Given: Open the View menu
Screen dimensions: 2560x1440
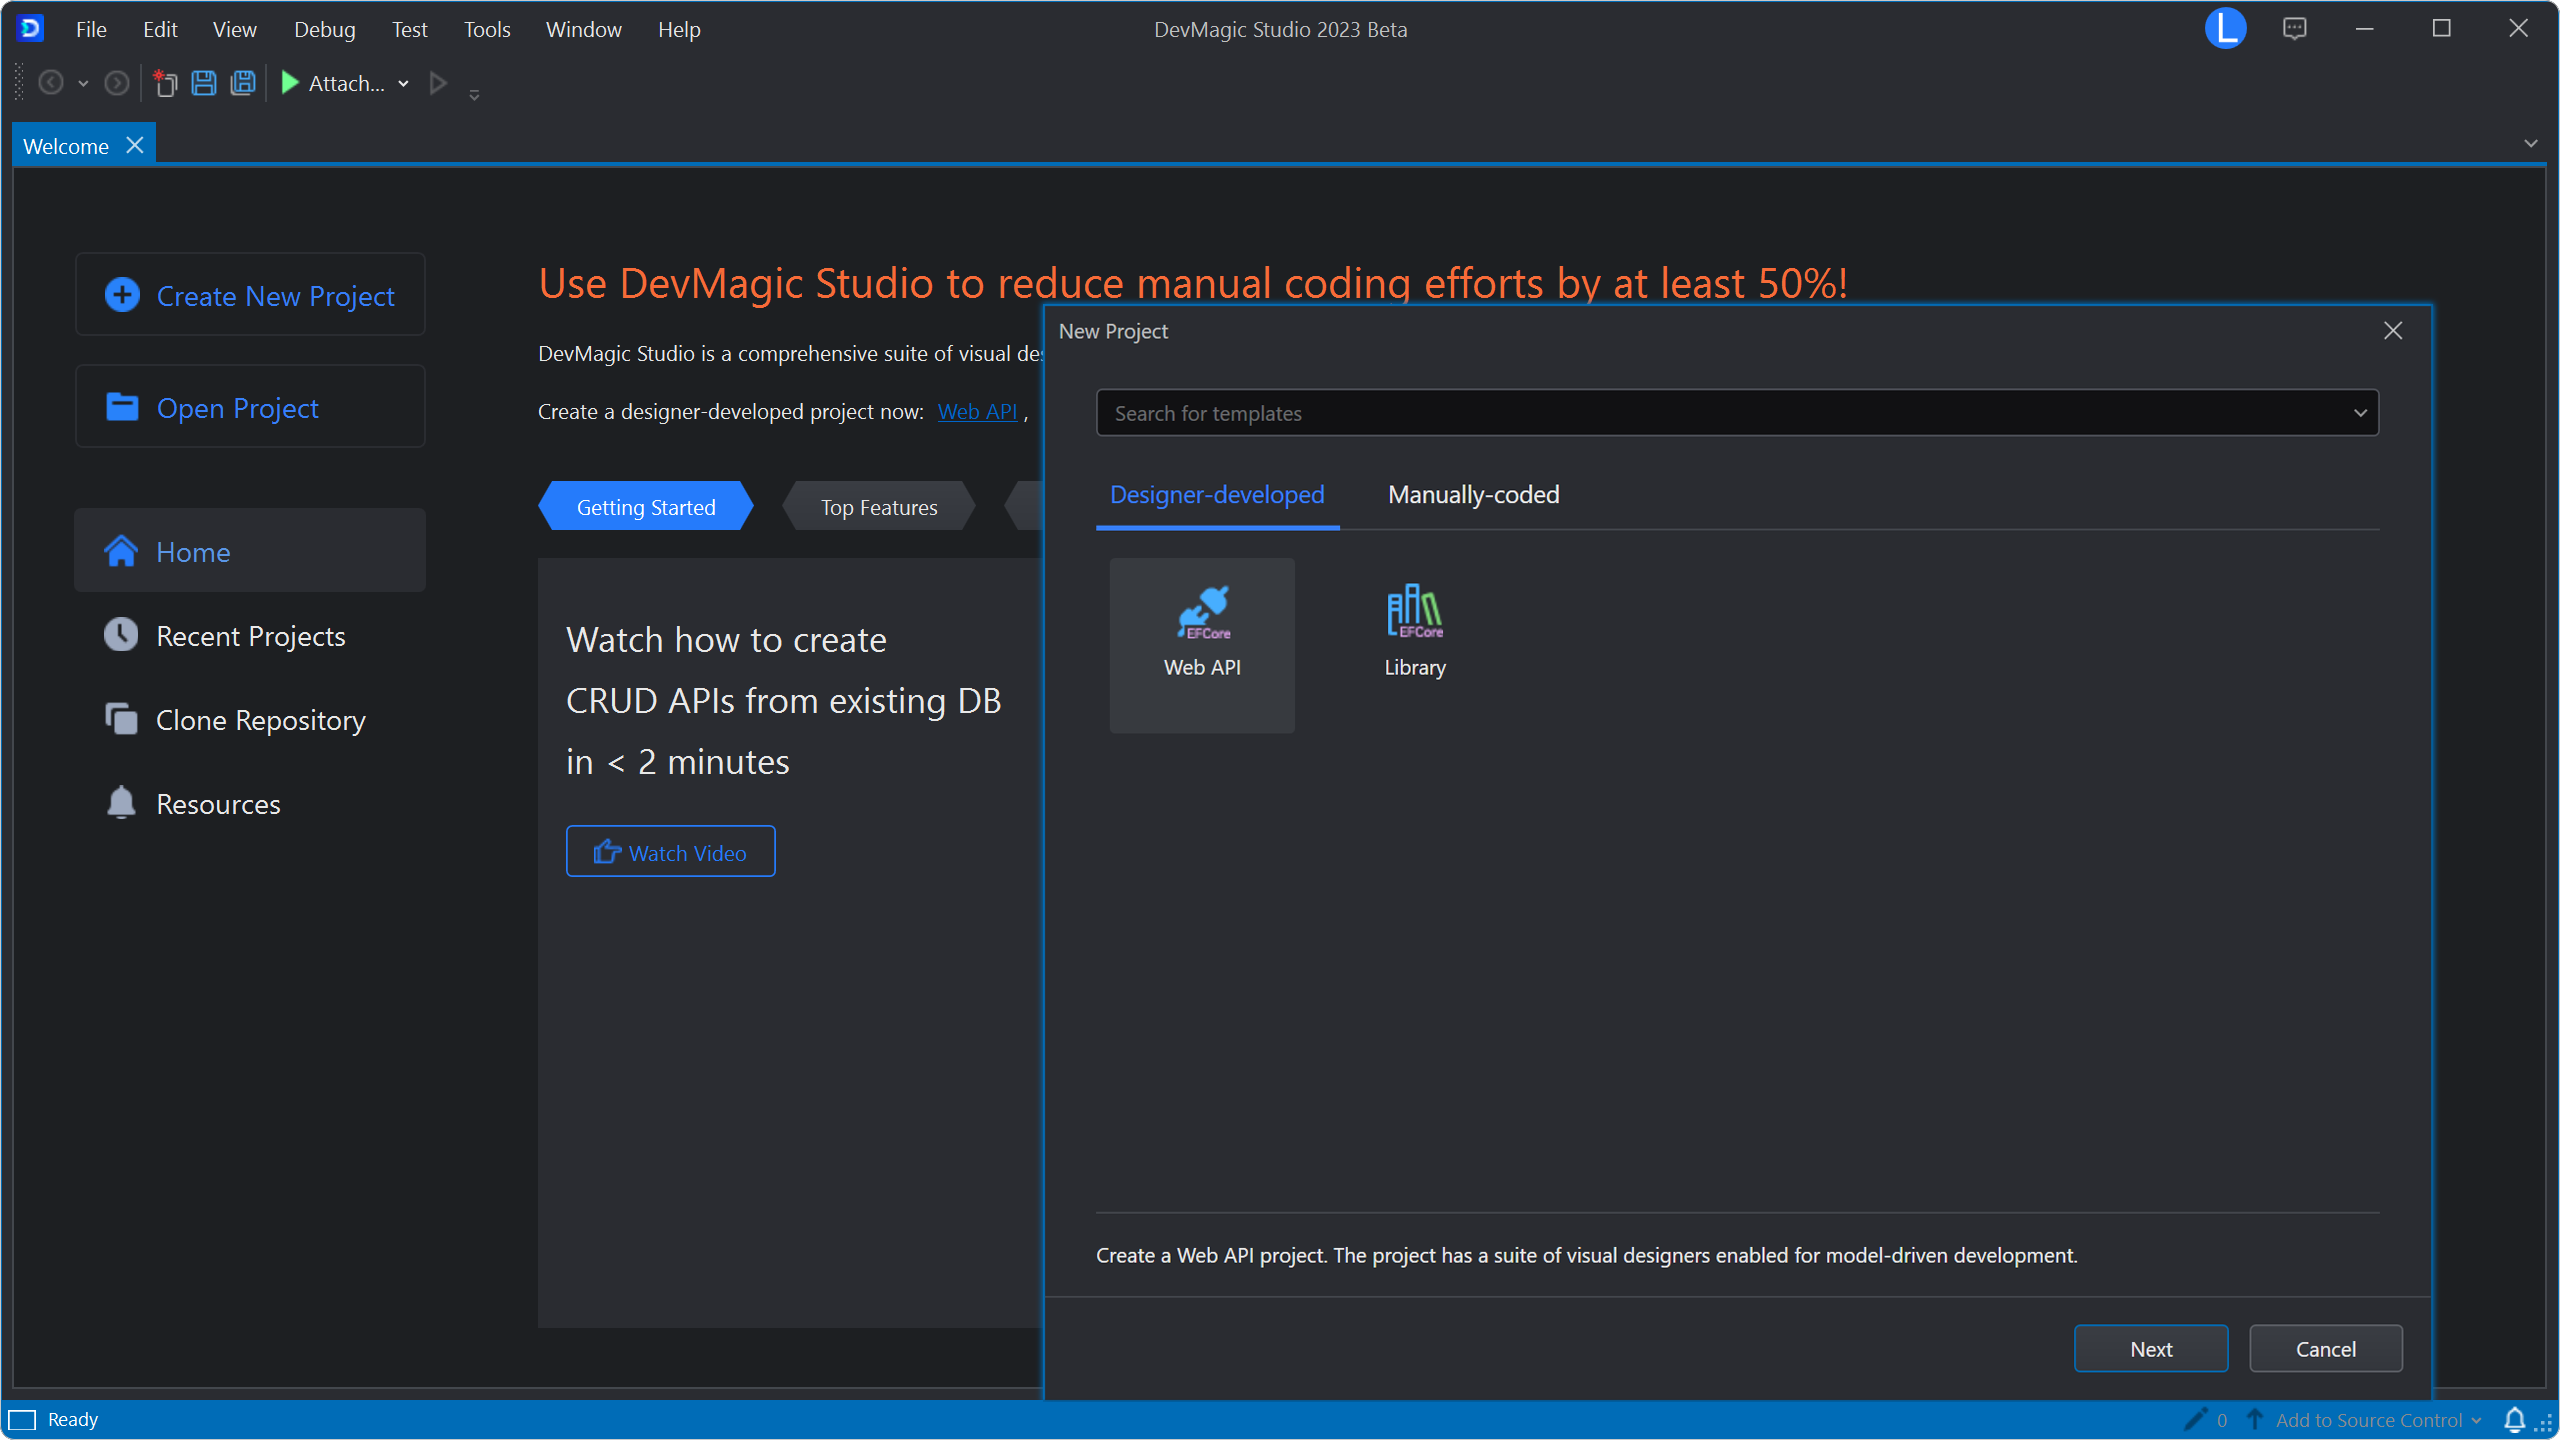Looking at the screenshot, I should [x=234, y=29].
